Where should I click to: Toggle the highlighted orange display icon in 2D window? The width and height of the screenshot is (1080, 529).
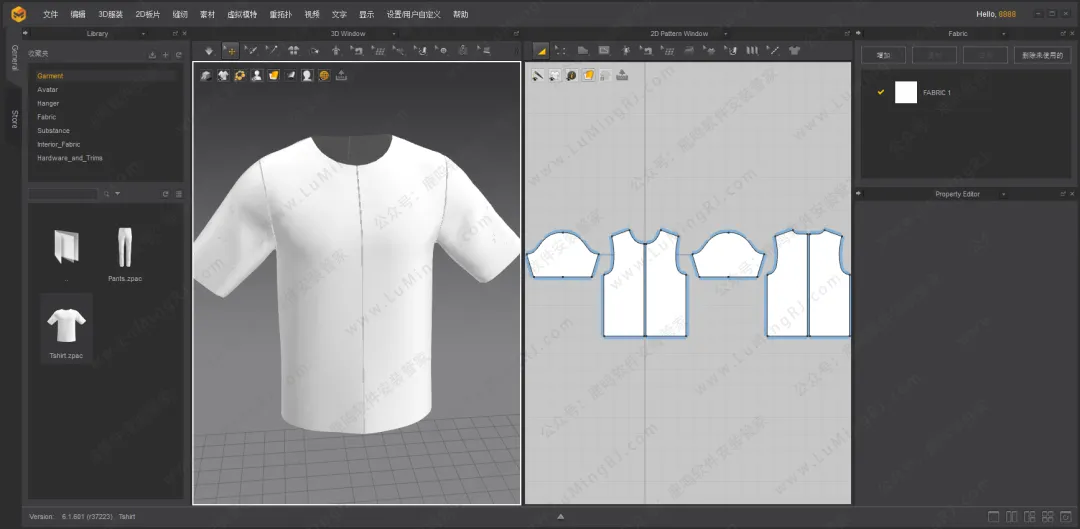pyautogui.click(x=588, y=75)
